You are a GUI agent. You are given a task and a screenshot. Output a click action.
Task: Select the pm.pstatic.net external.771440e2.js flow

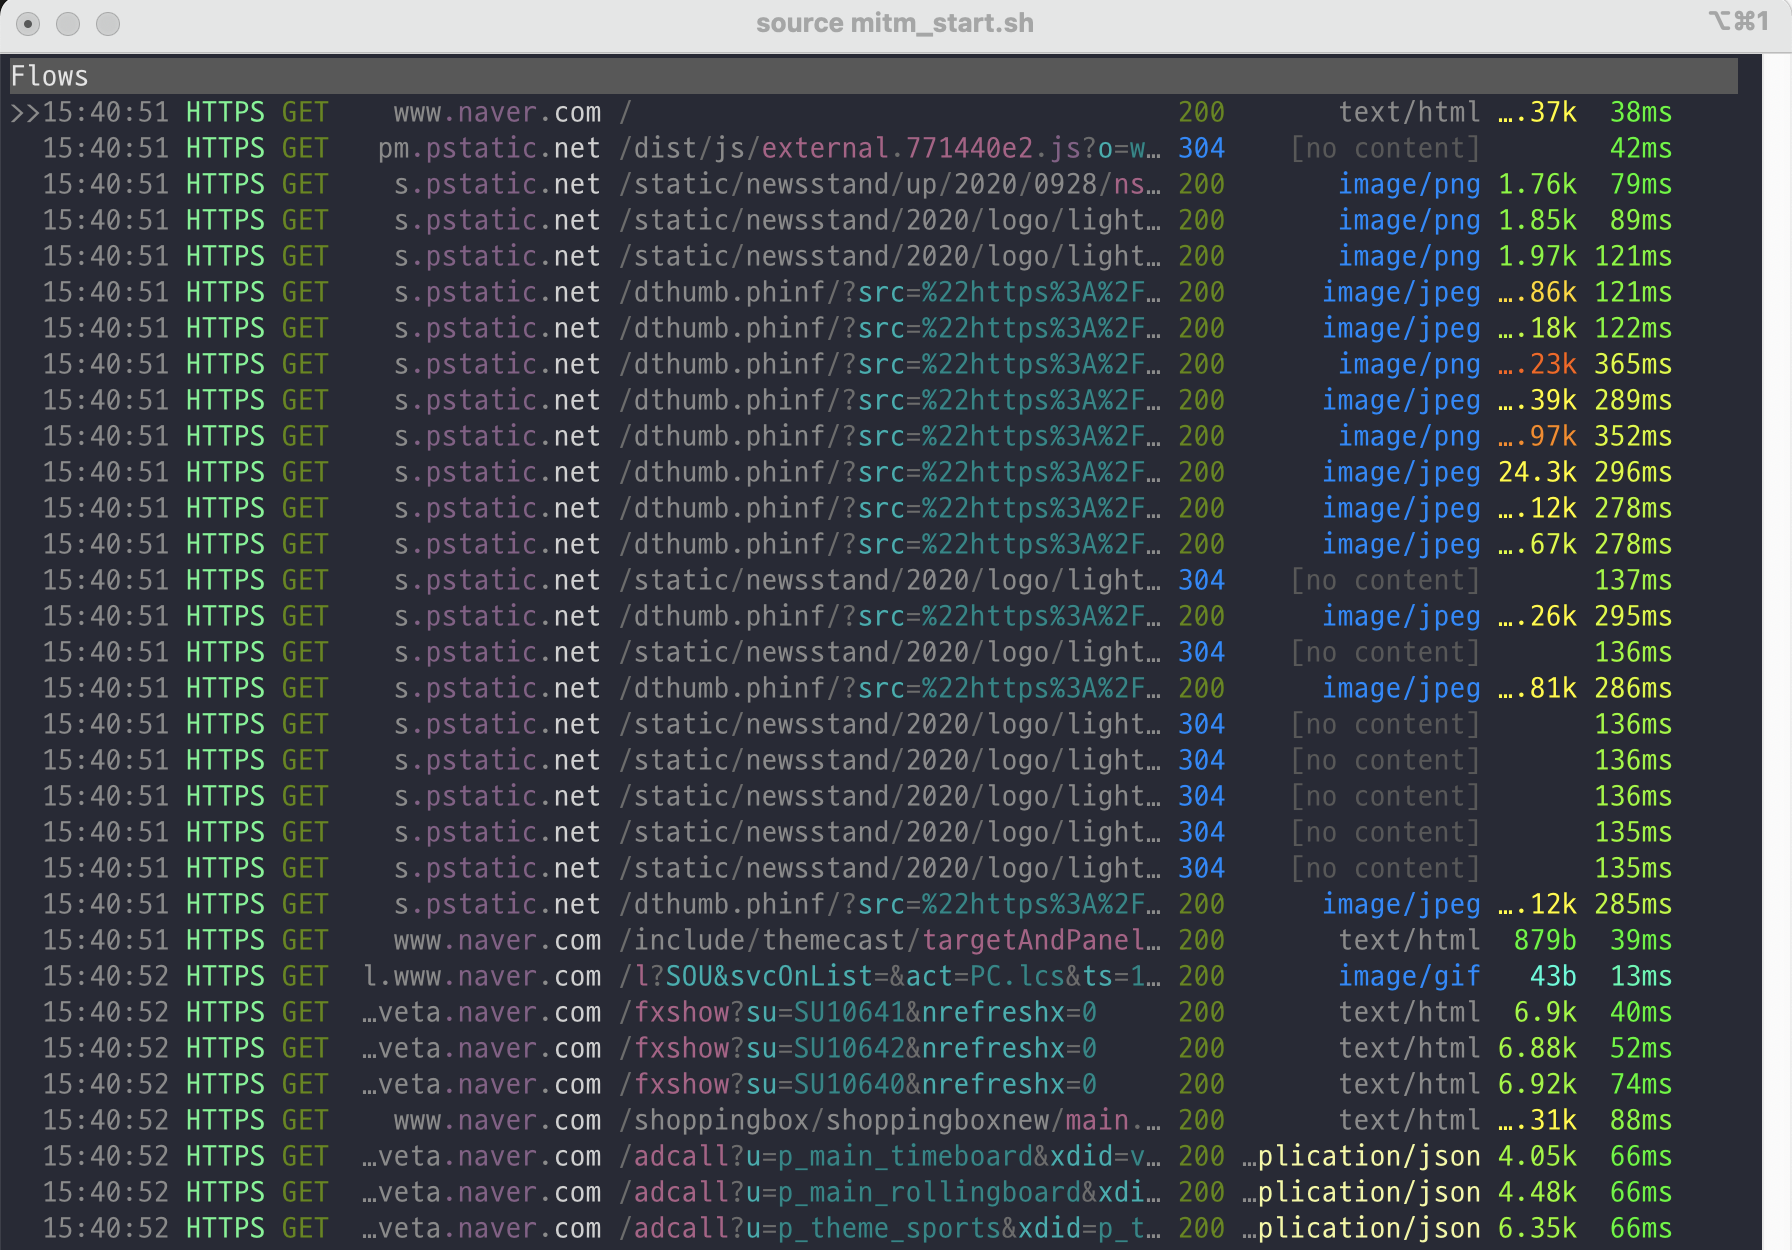pyautogui.click(x=873, y=148)
